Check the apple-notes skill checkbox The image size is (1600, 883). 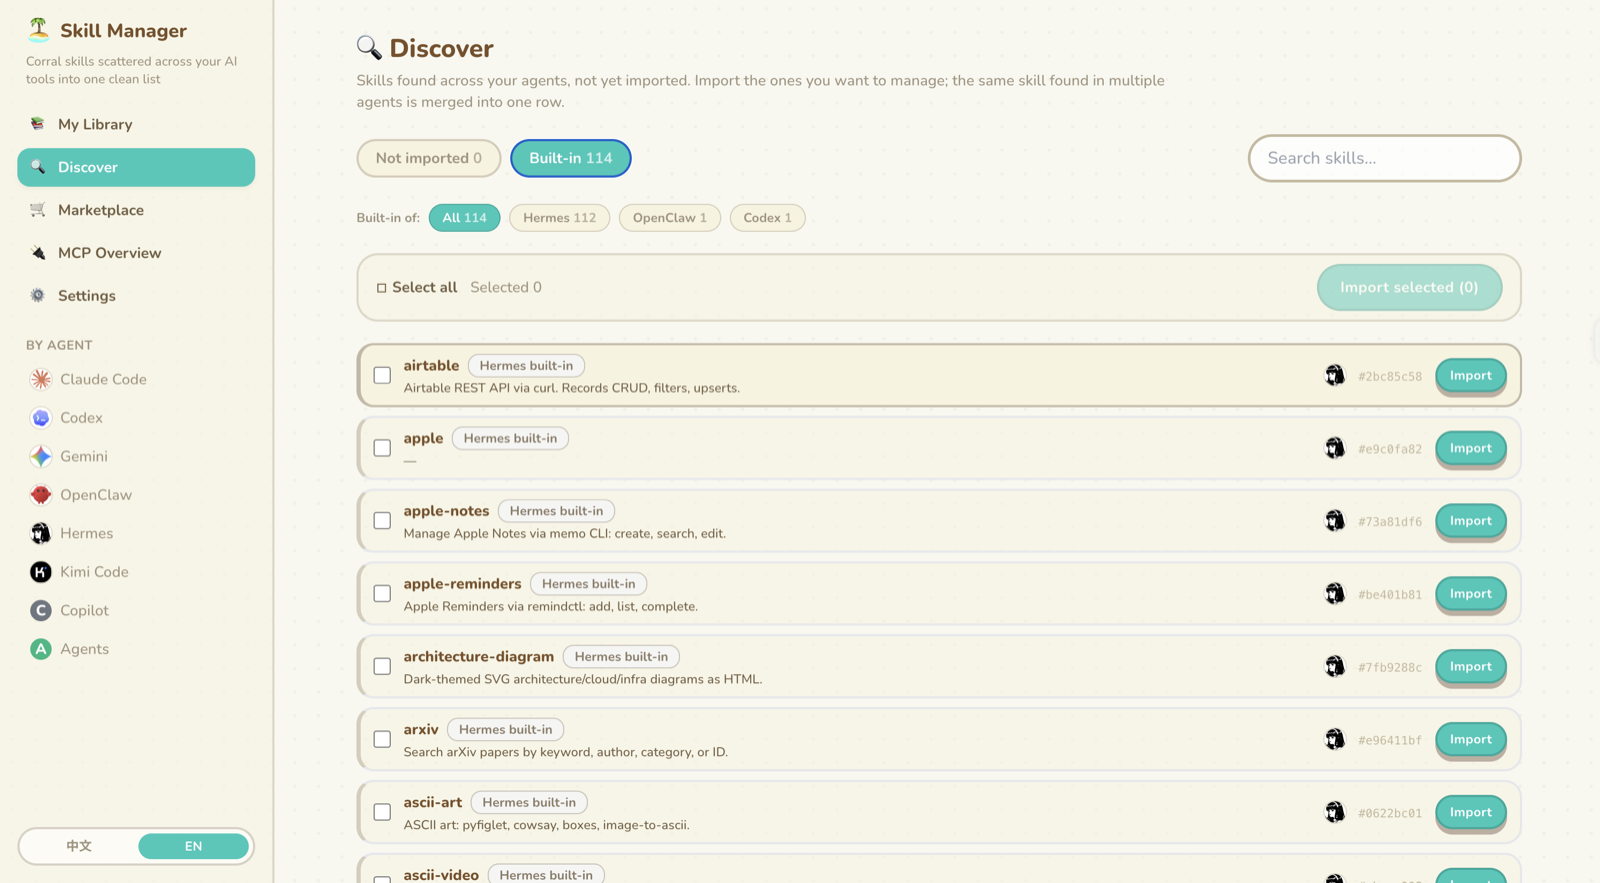382,521
